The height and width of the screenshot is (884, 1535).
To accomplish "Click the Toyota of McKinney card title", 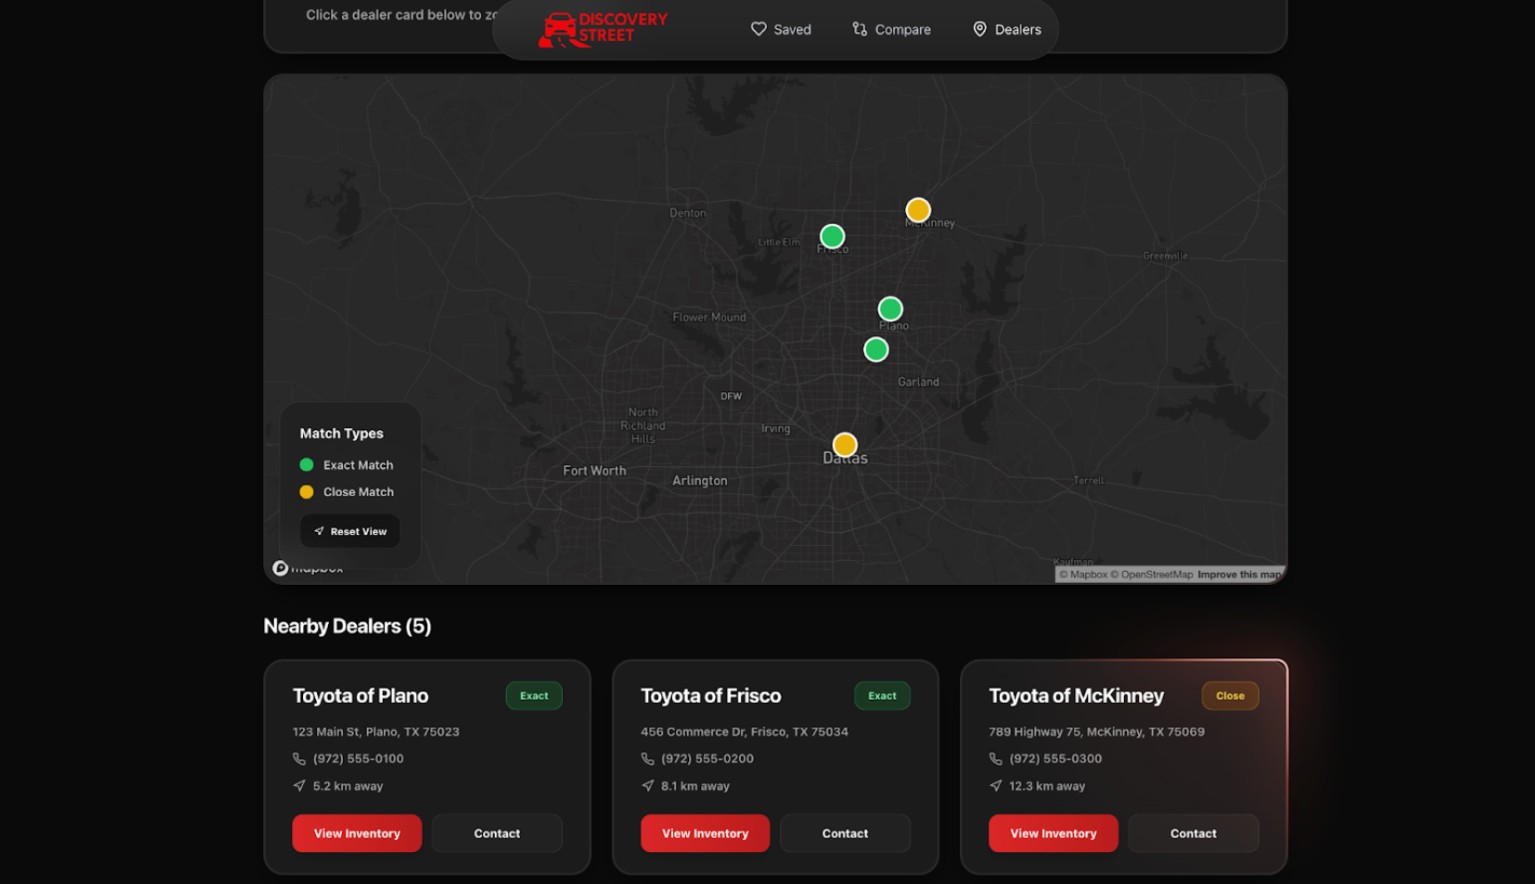I will coord(1076,696).
